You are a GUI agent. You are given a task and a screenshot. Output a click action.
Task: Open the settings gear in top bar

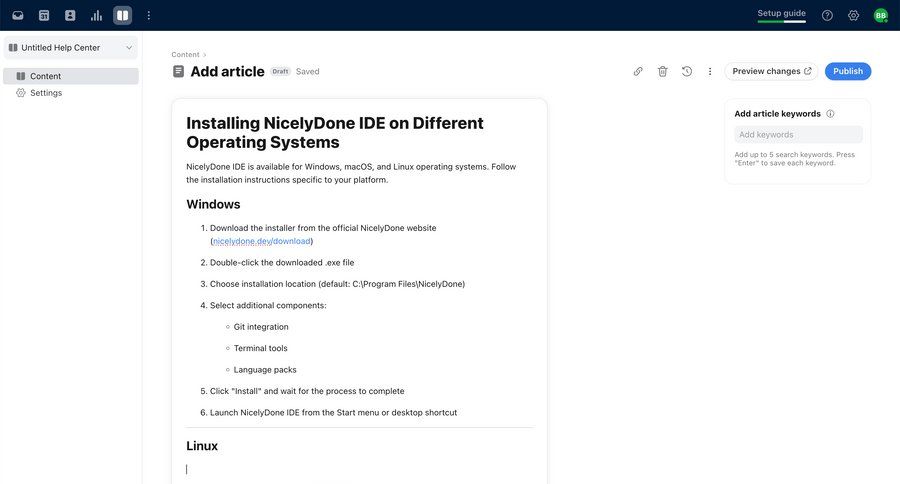point(854,16)
